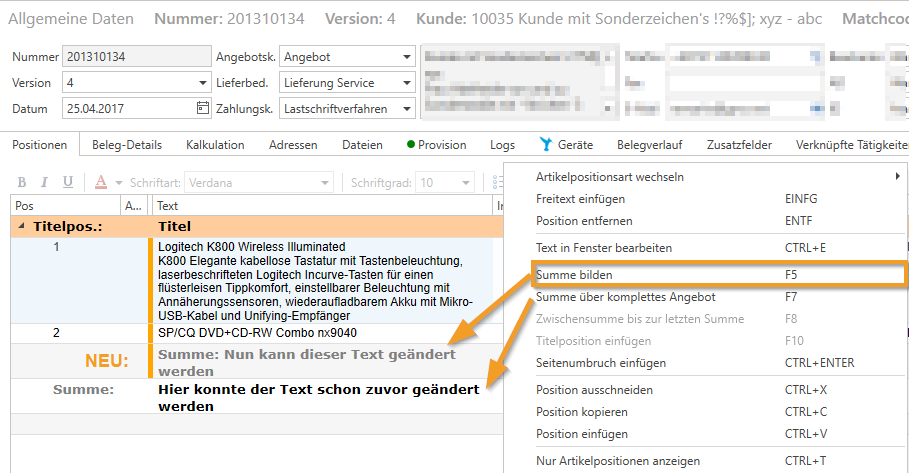909x473 pixels.
Task: Toggle underline text formatting
Action: (68, 182)
